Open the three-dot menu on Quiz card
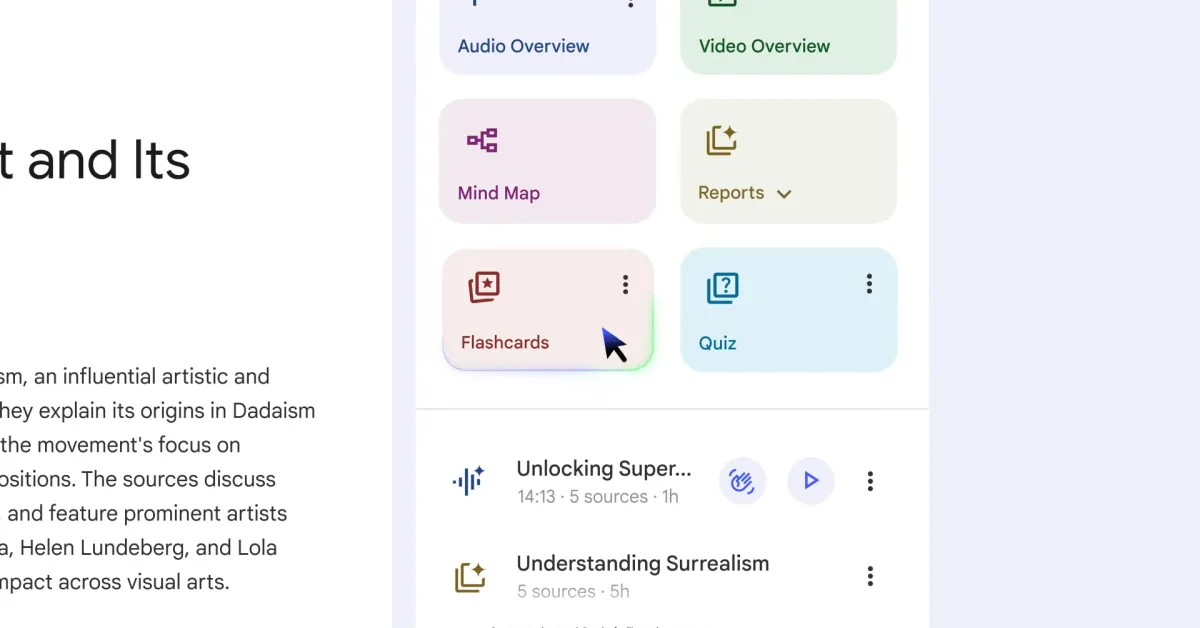 (x=868, y=284)
